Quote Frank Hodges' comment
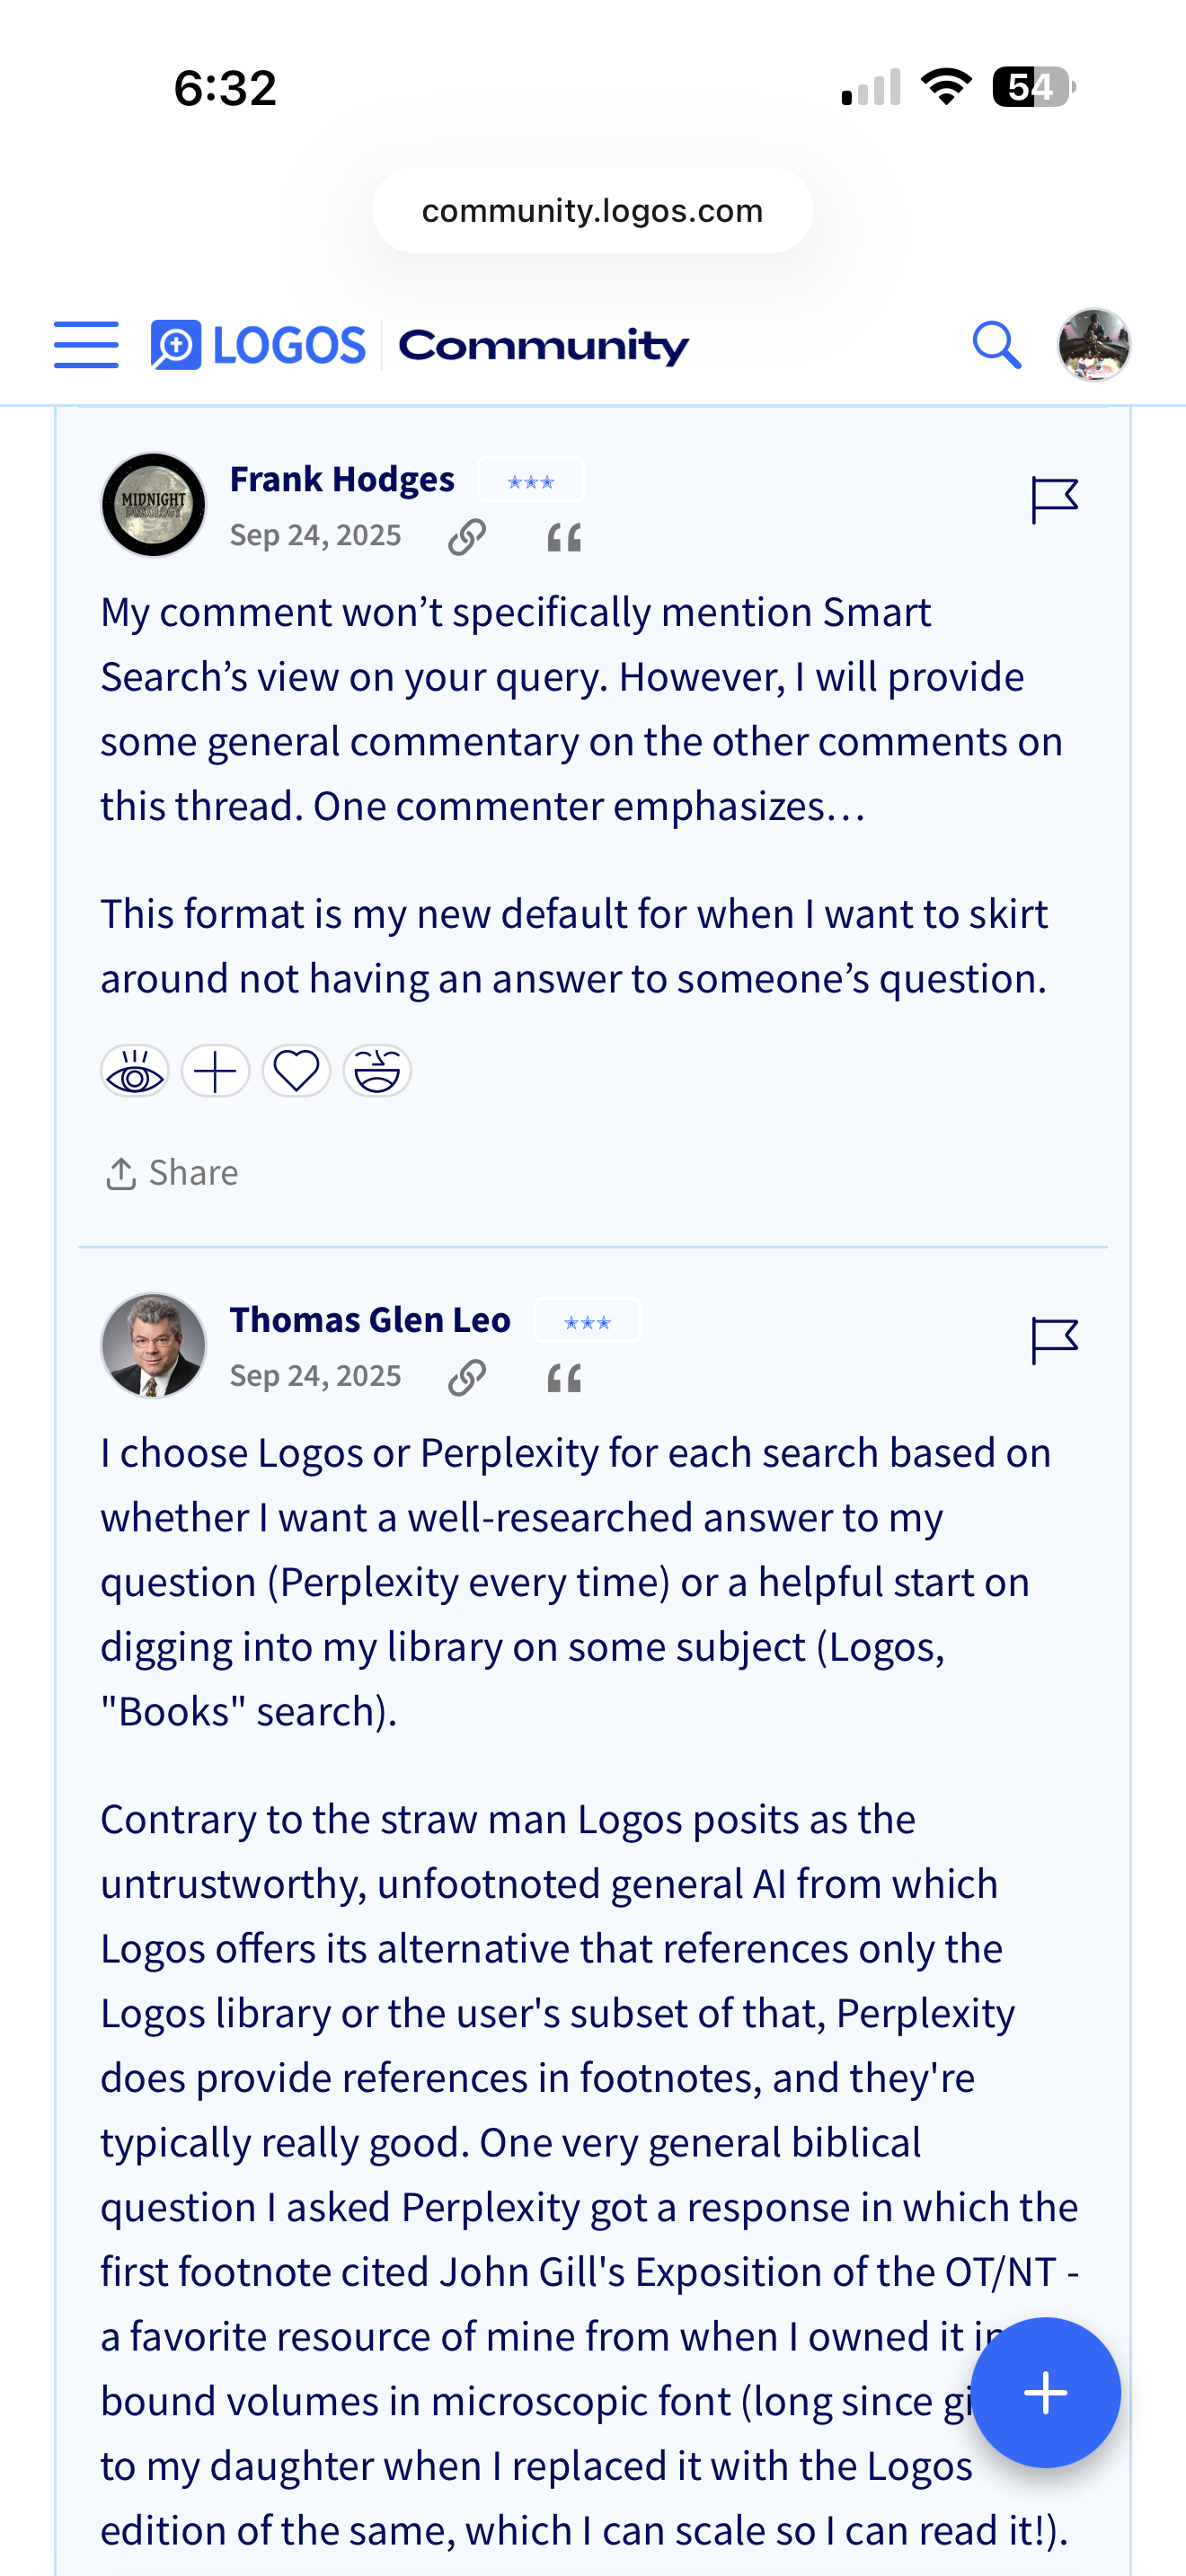The height and width of the screenshot is (2576, 1186). click(564, 538)
